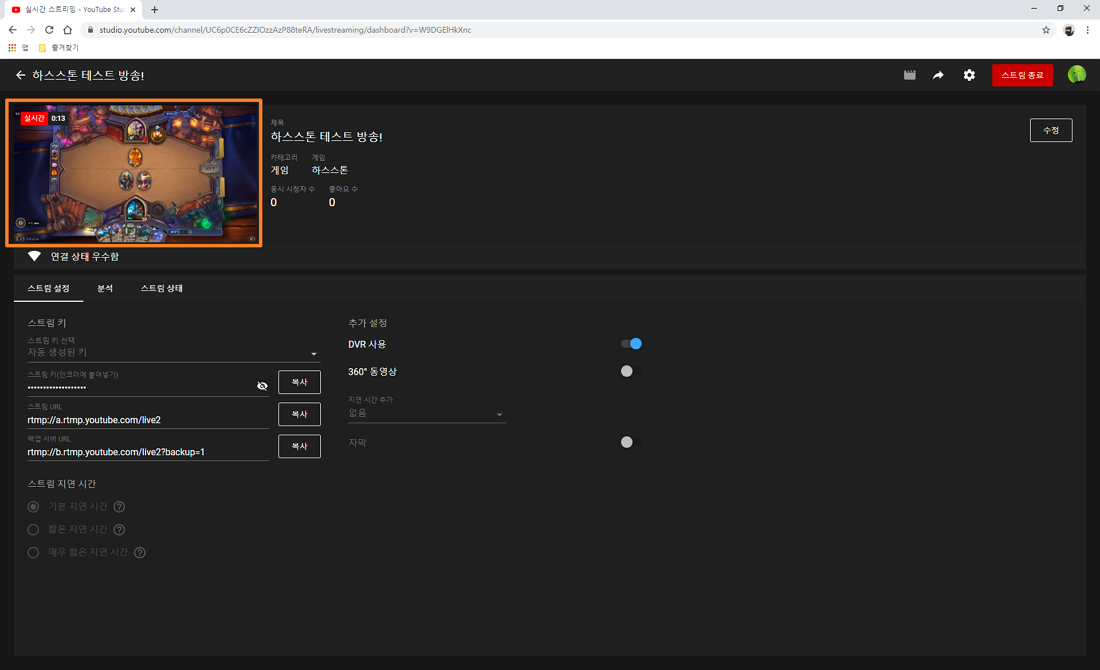
Task: Open a new browser tab with plus
Action: click(x=154, y=9)
